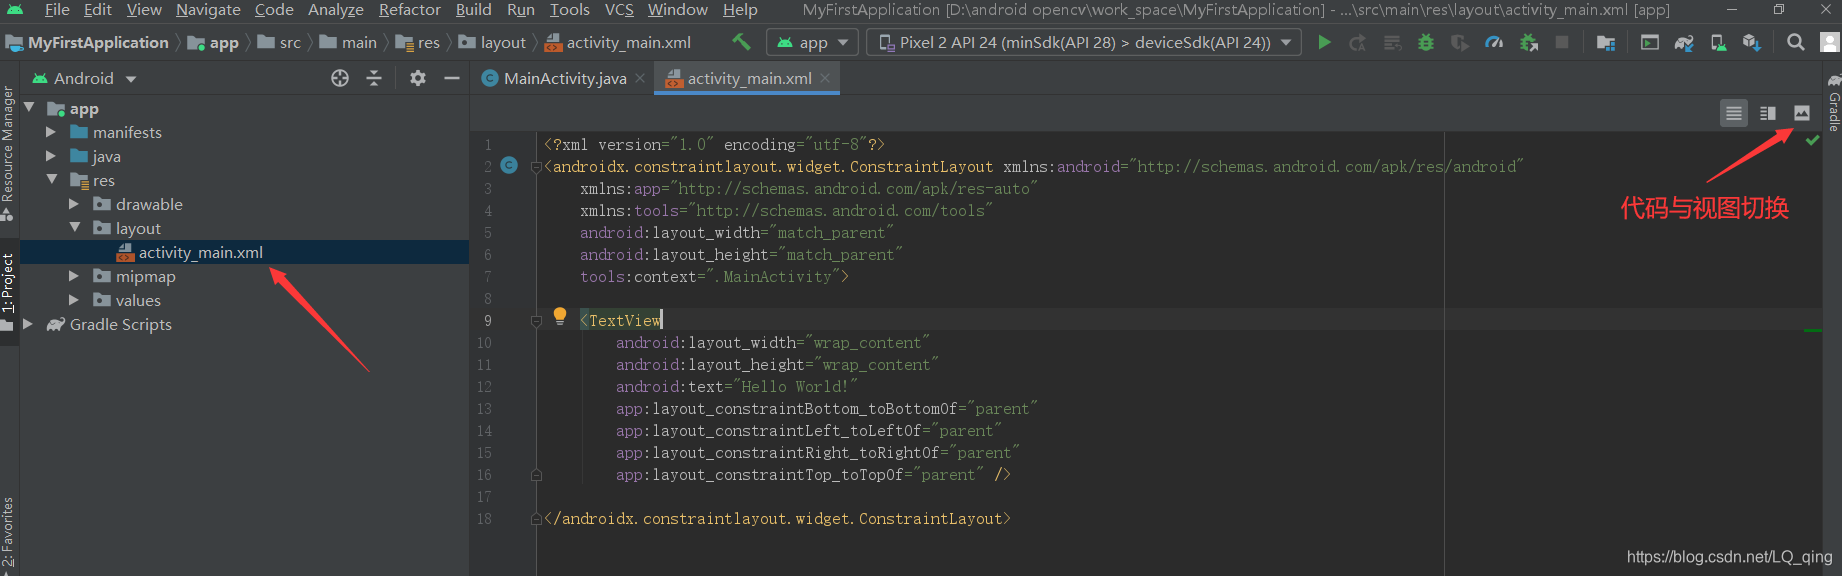
Task: Open the Build menu
Action: [473, 10]
